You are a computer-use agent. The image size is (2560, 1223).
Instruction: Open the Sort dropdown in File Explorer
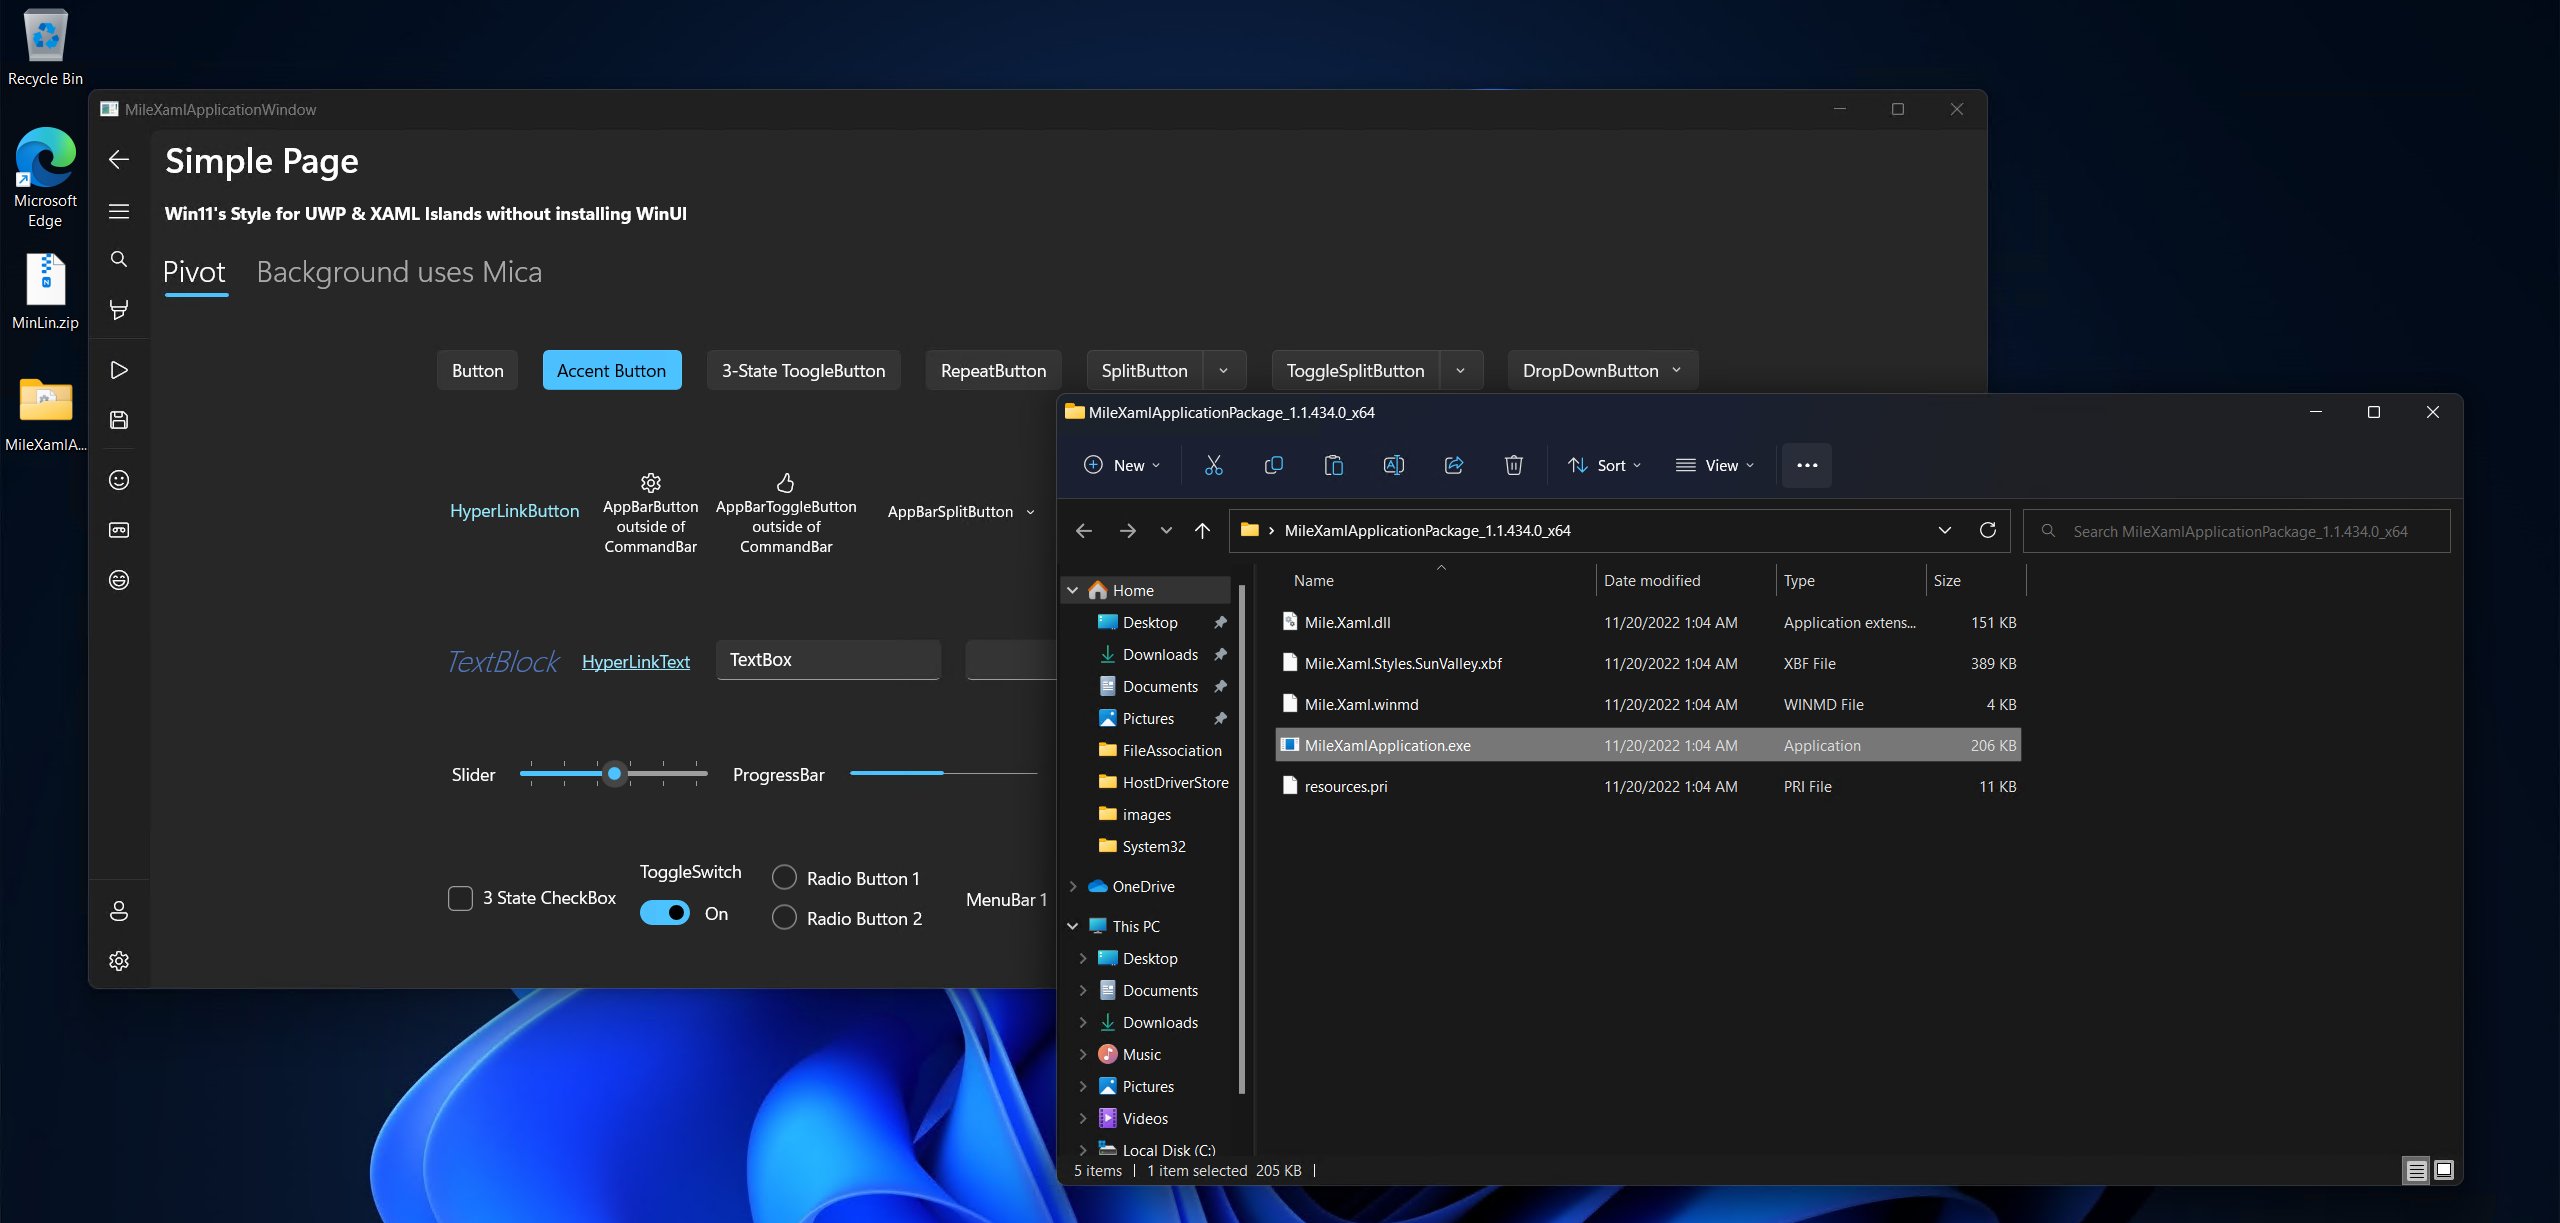click(x=1605, y=465)
